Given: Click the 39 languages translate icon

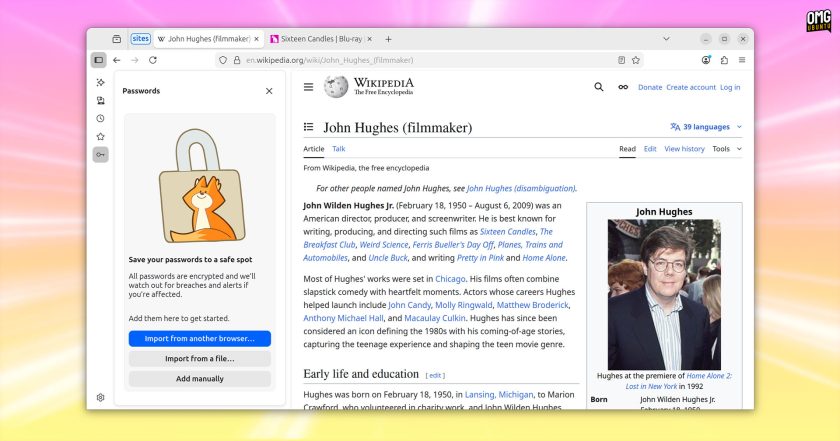Looking at the screenshot, I should point(675,127).
